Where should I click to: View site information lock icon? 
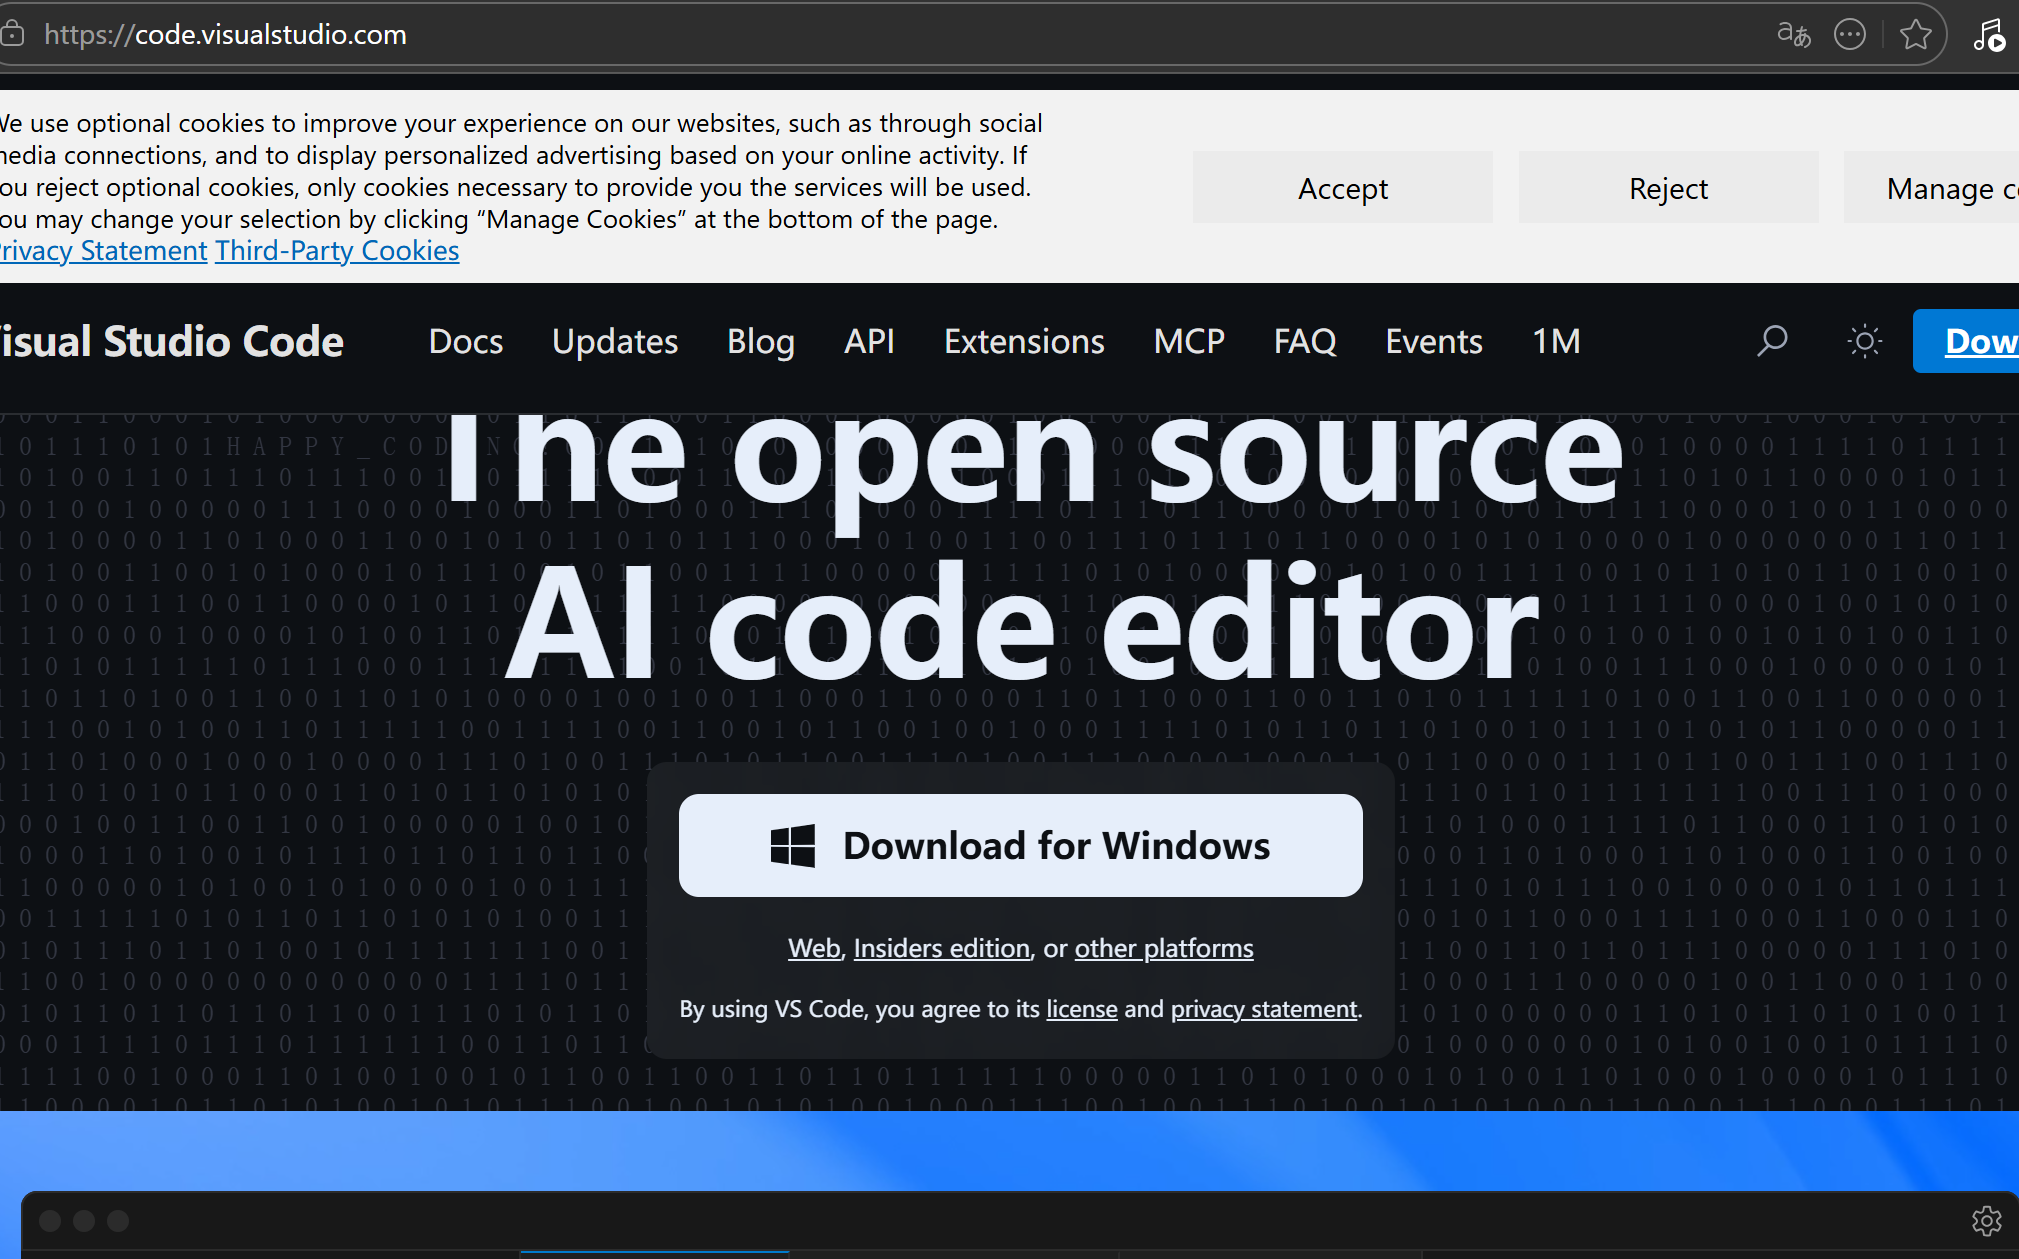tap(12, 35)
